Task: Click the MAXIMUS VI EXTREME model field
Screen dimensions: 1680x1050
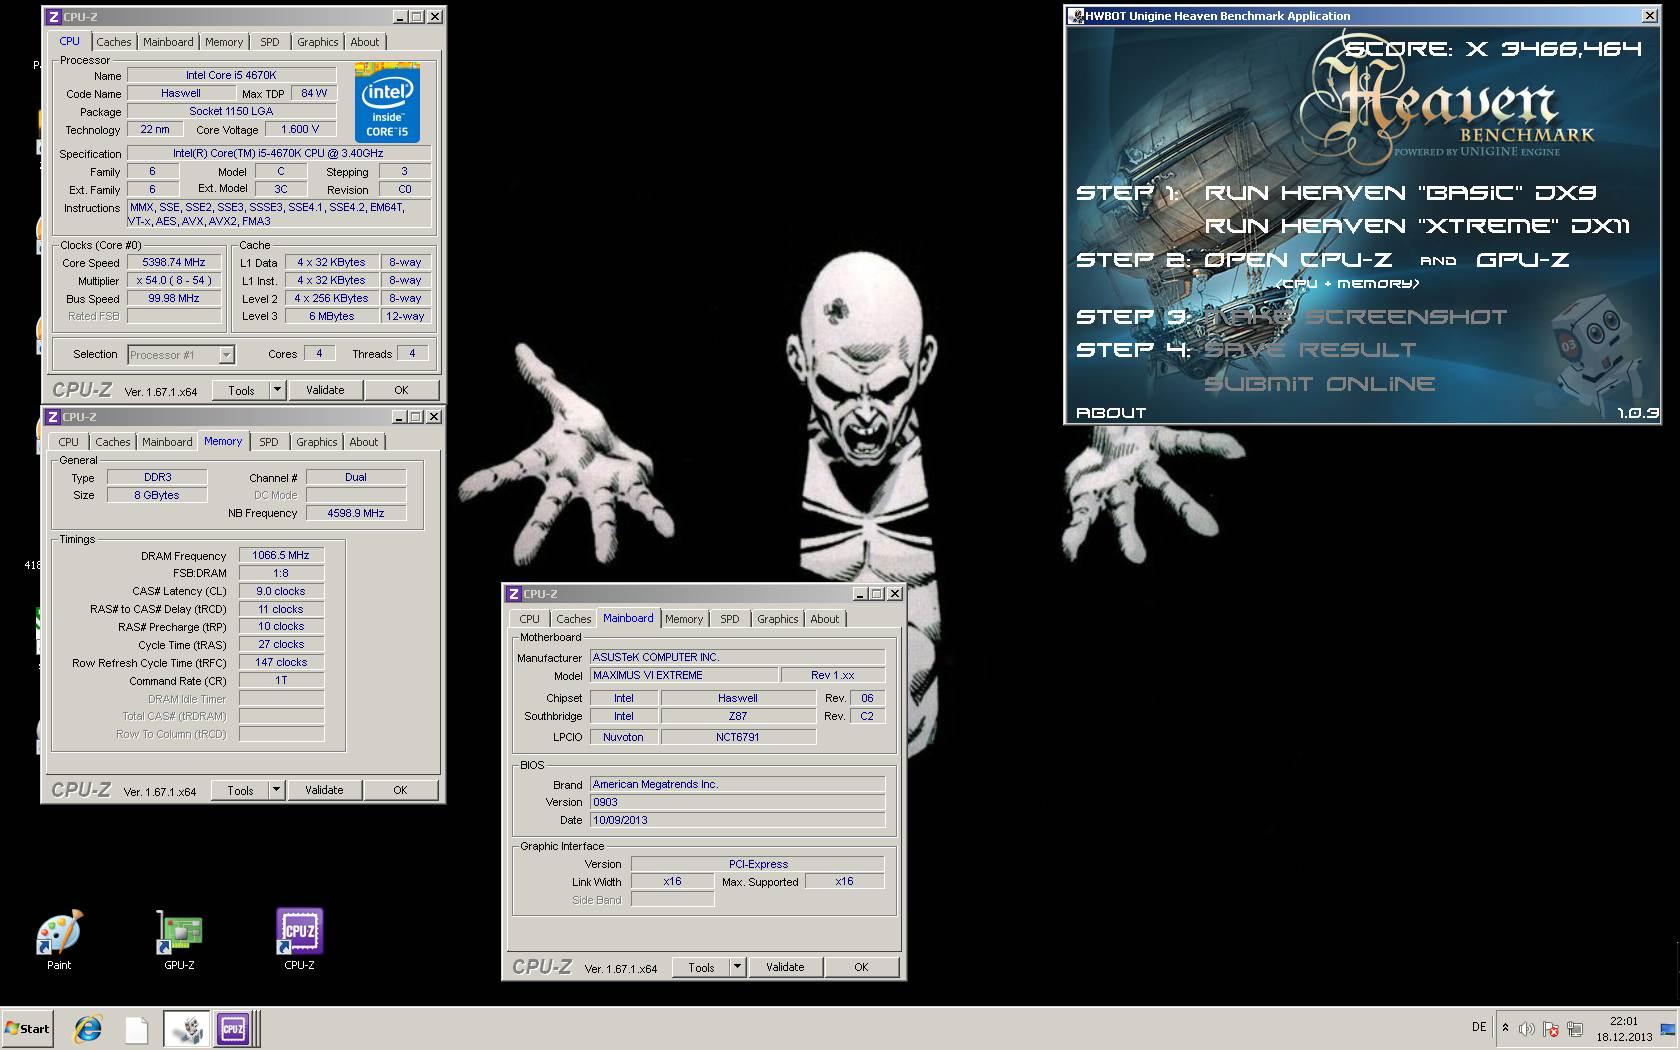Action: (x=683, y=675)
